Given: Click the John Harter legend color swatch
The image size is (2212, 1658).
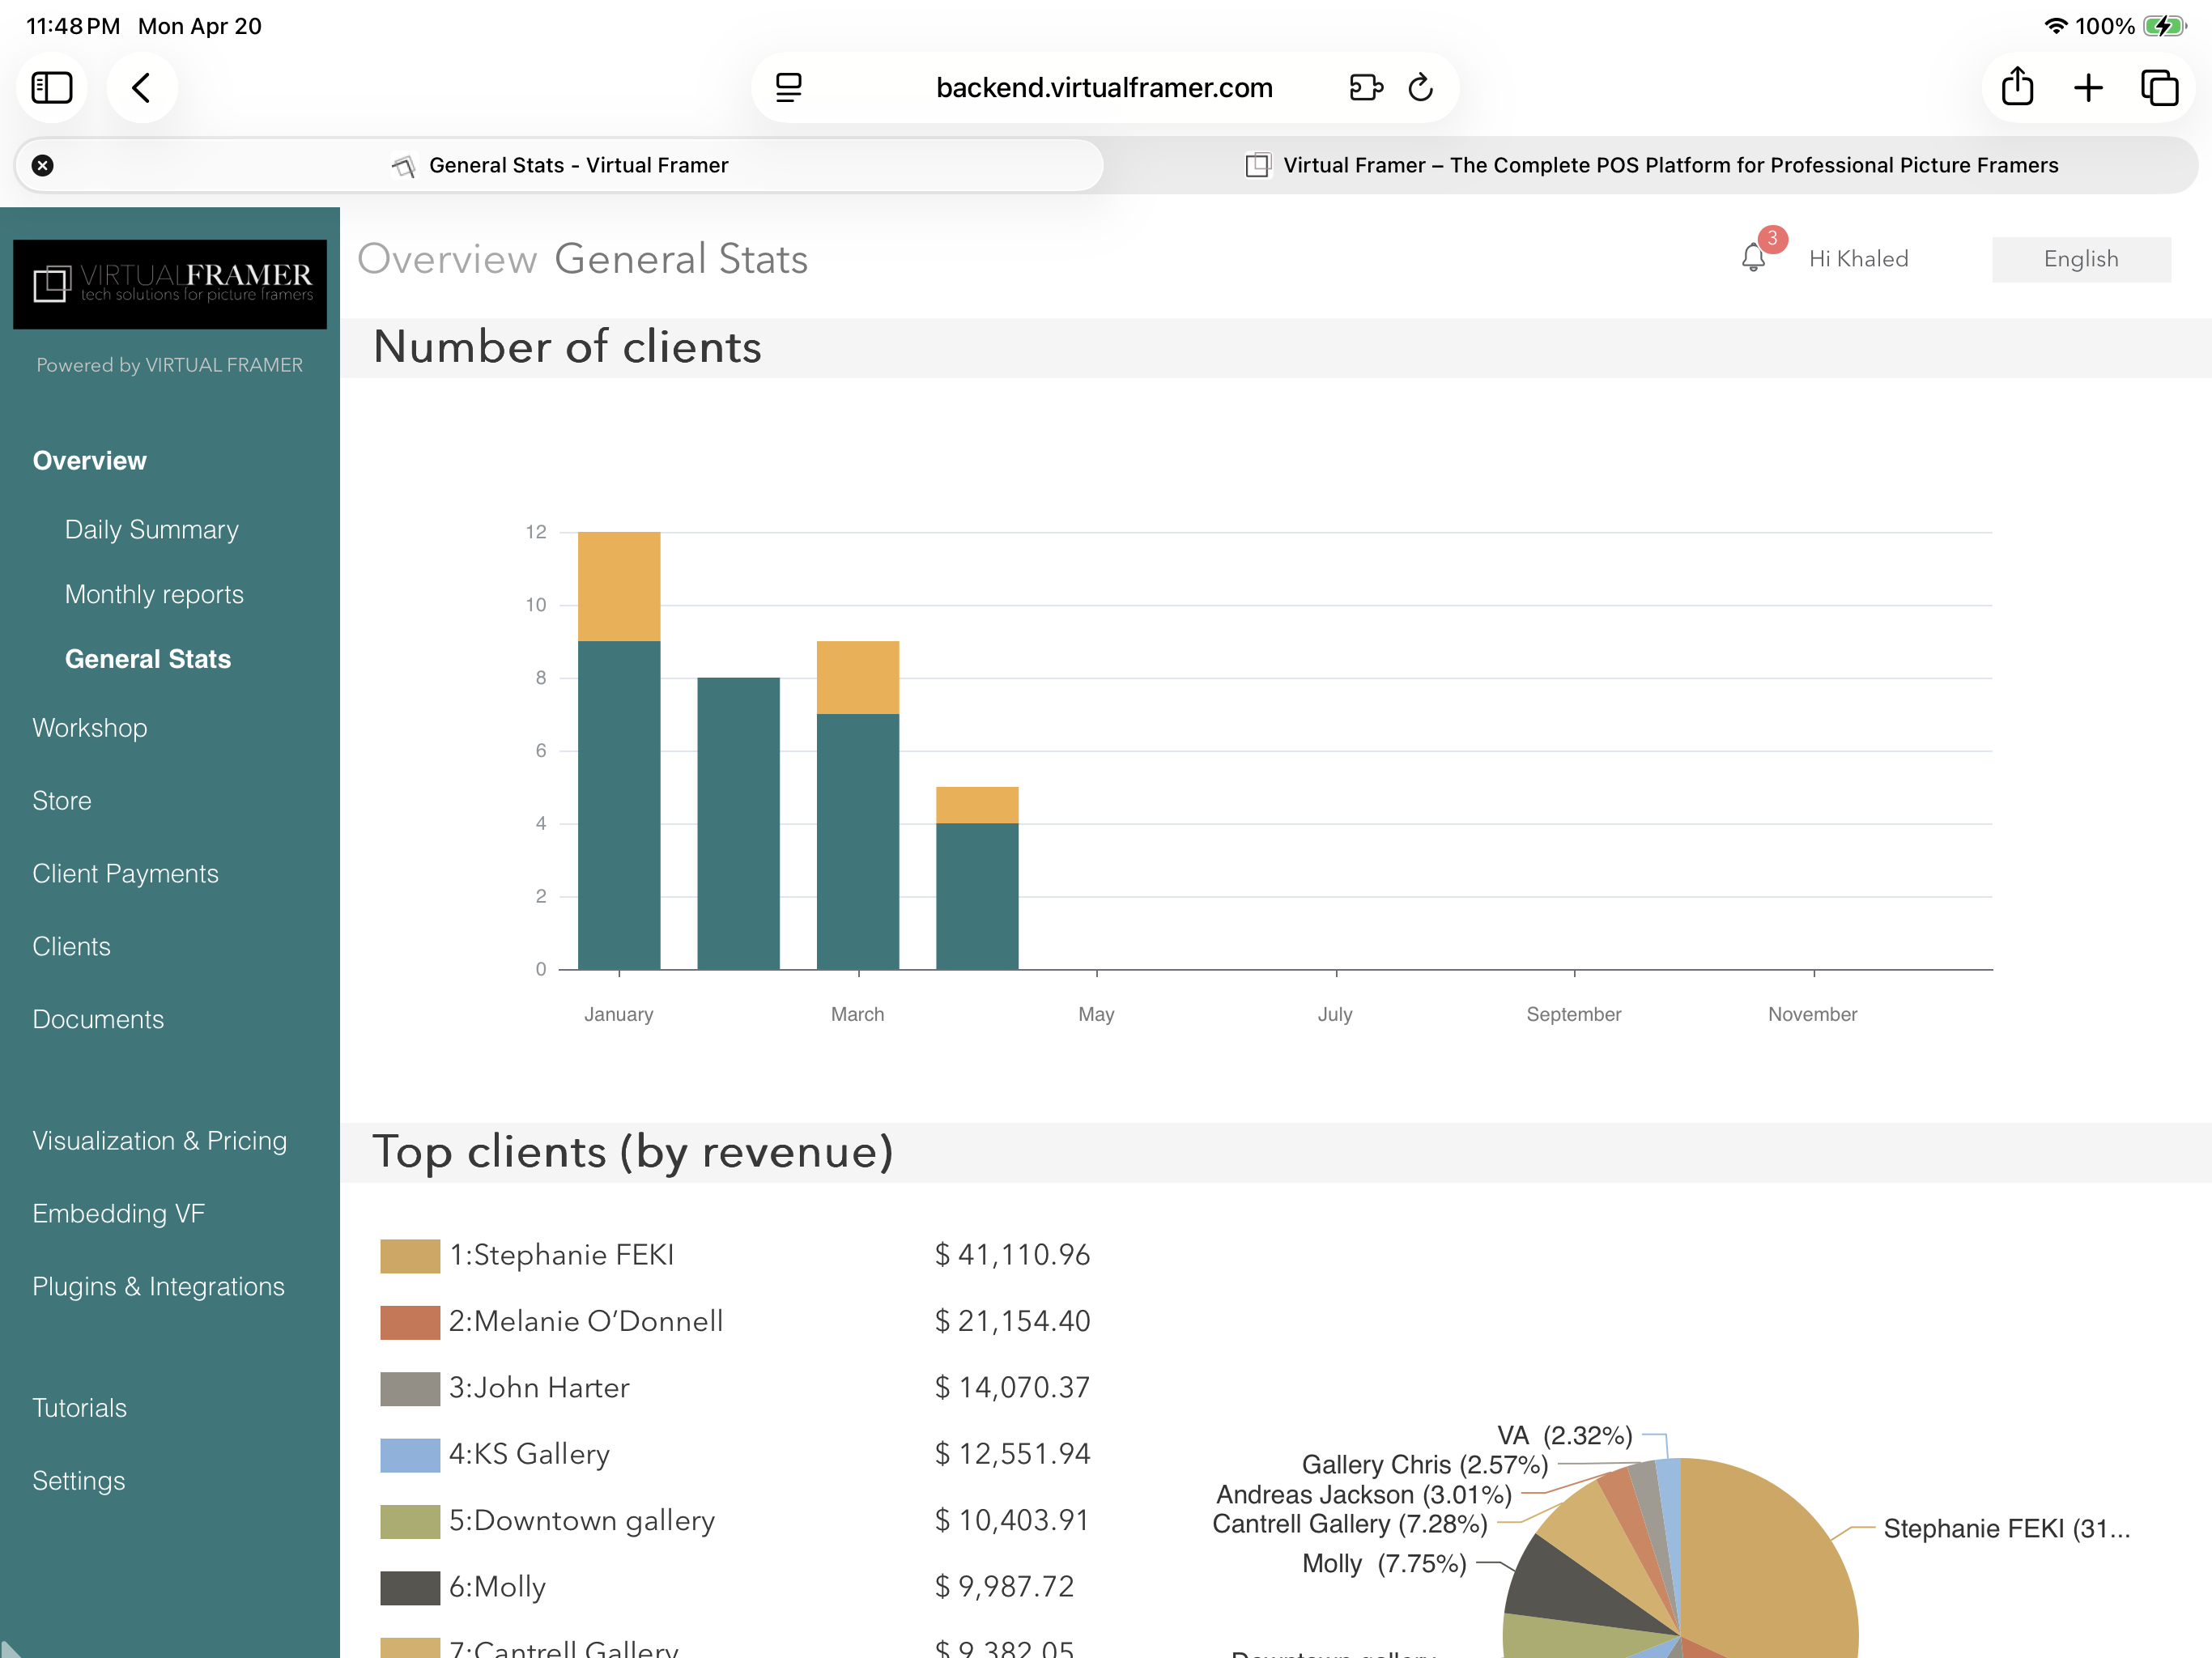Looking at the screenshot, I should [410, 1389].
